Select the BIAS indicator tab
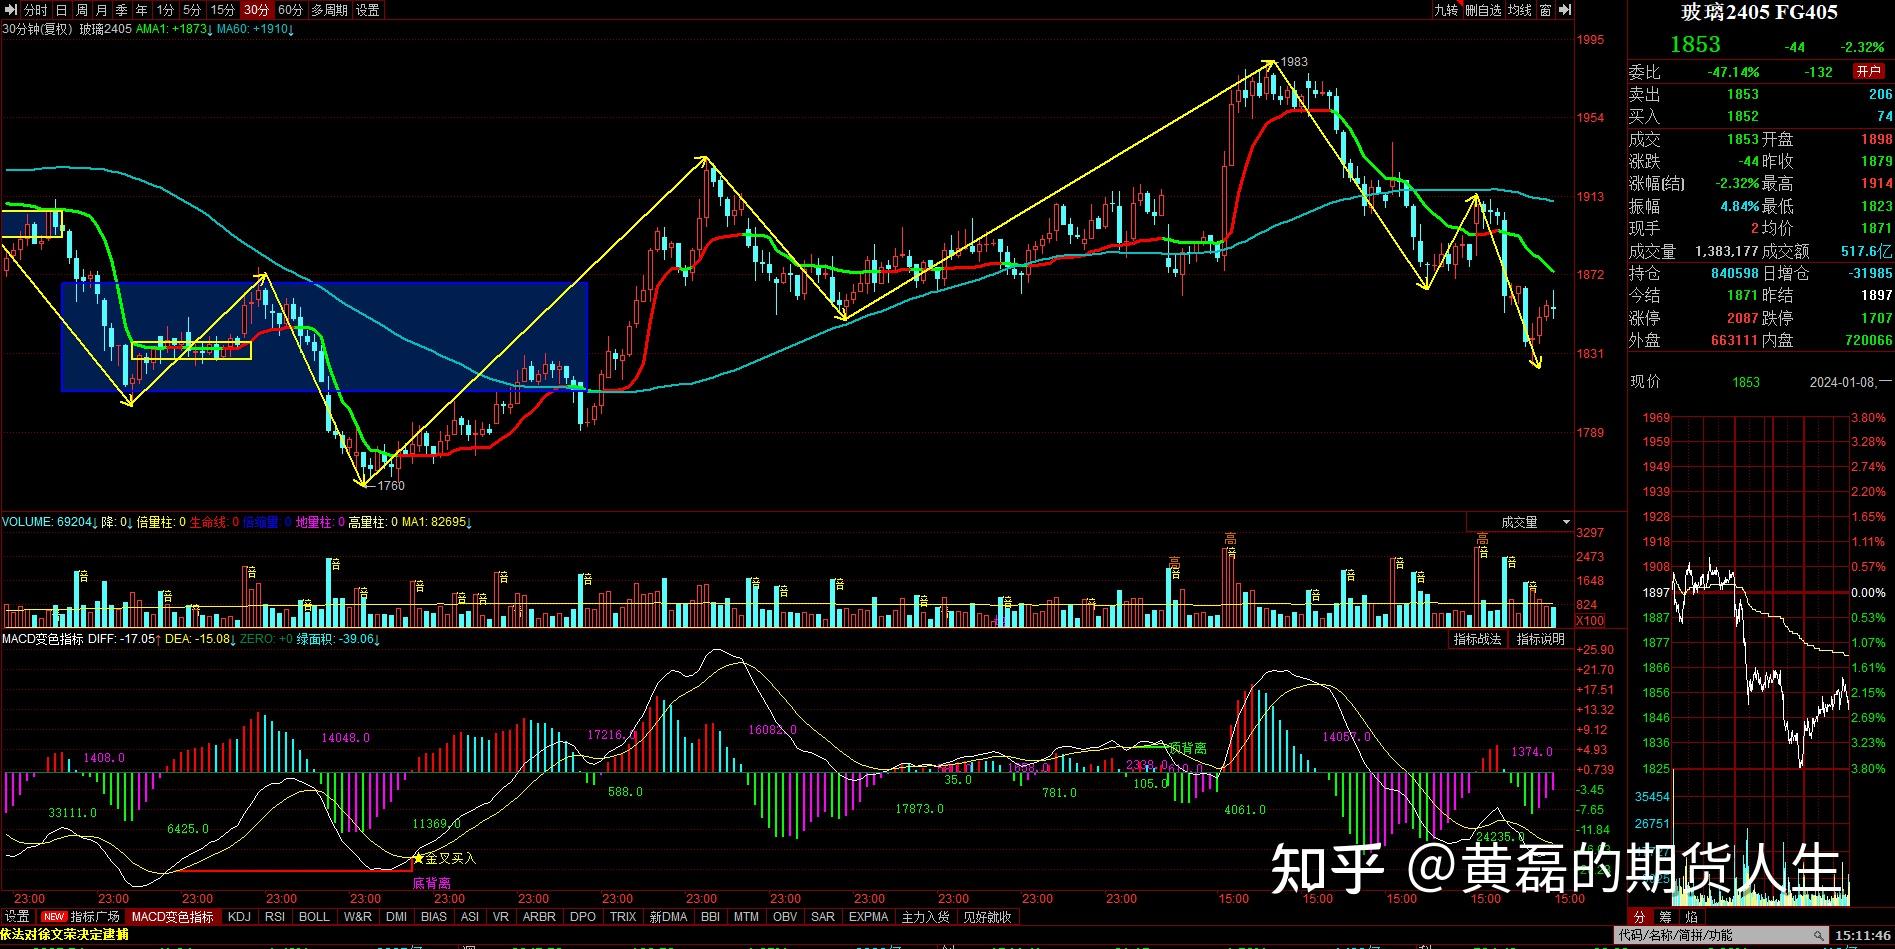 [434, 916]
